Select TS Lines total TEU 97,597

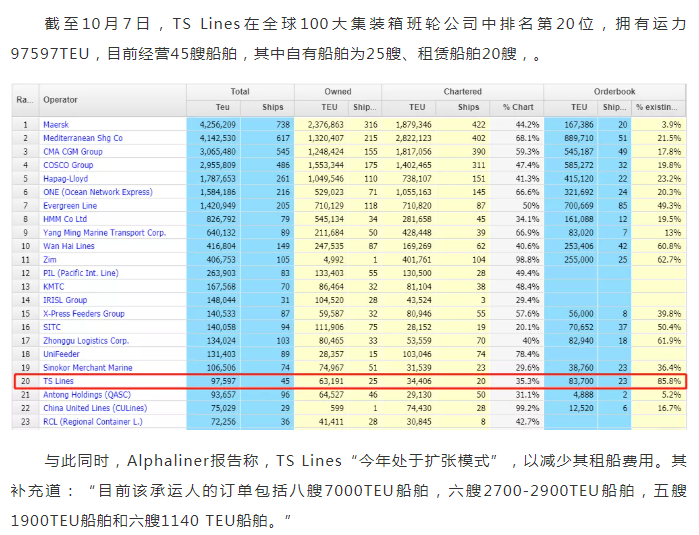coord(214,381)
